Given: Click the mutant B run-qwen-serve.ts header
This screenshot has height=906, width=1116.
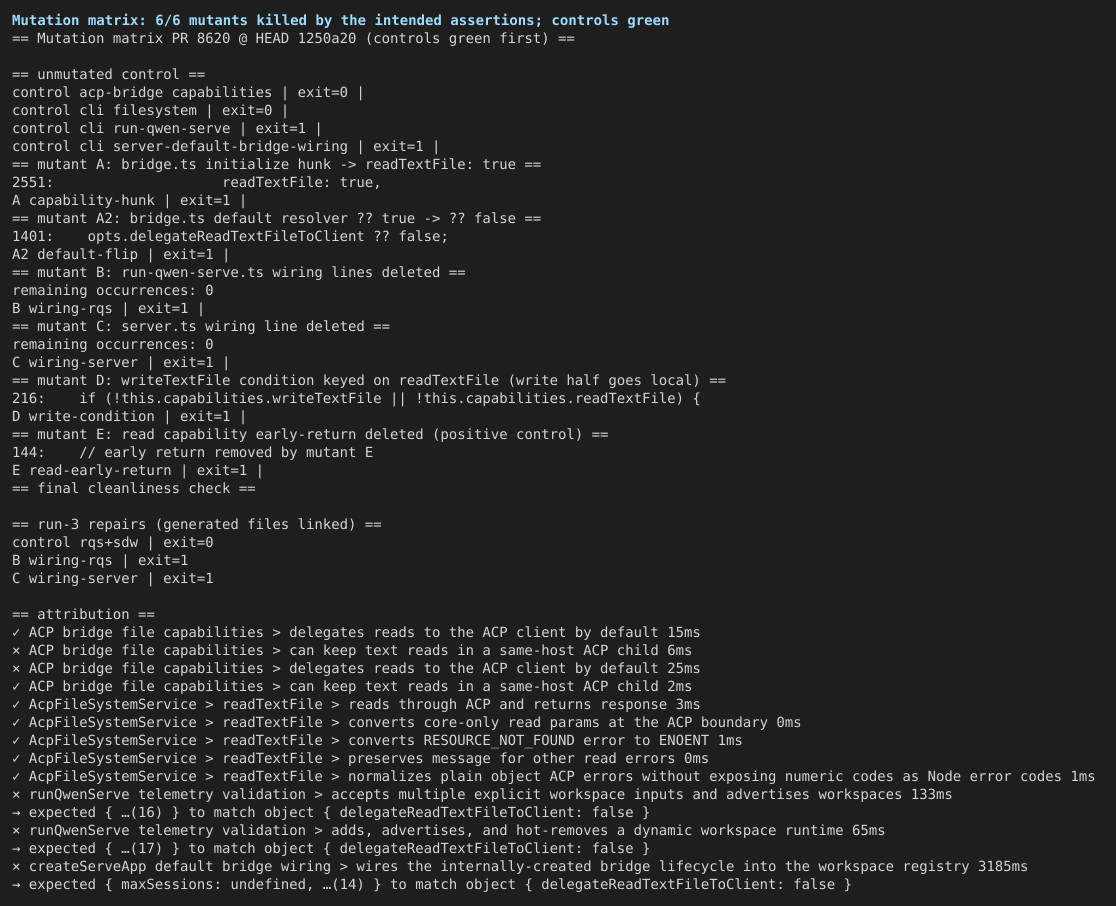Looking at the screenshot, I should pos(238,272).
